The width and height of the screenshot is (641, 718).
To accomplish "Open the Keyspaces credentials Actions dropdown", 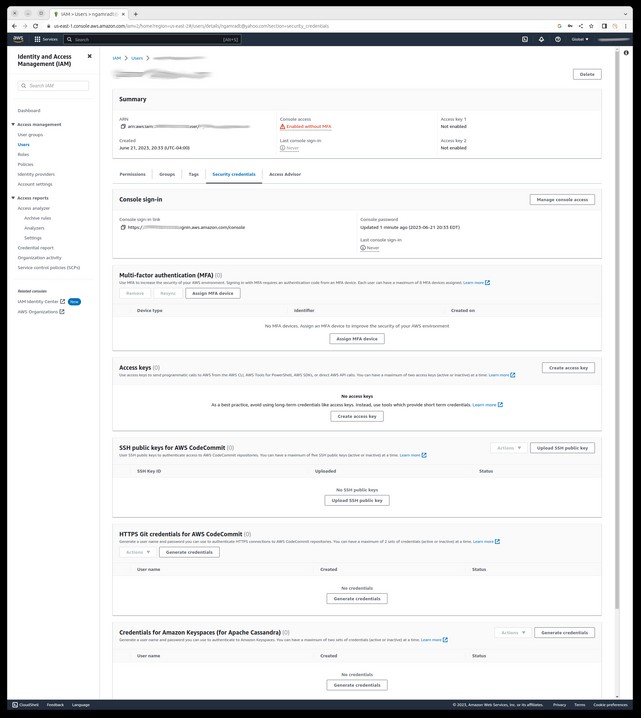I will 513,632.
